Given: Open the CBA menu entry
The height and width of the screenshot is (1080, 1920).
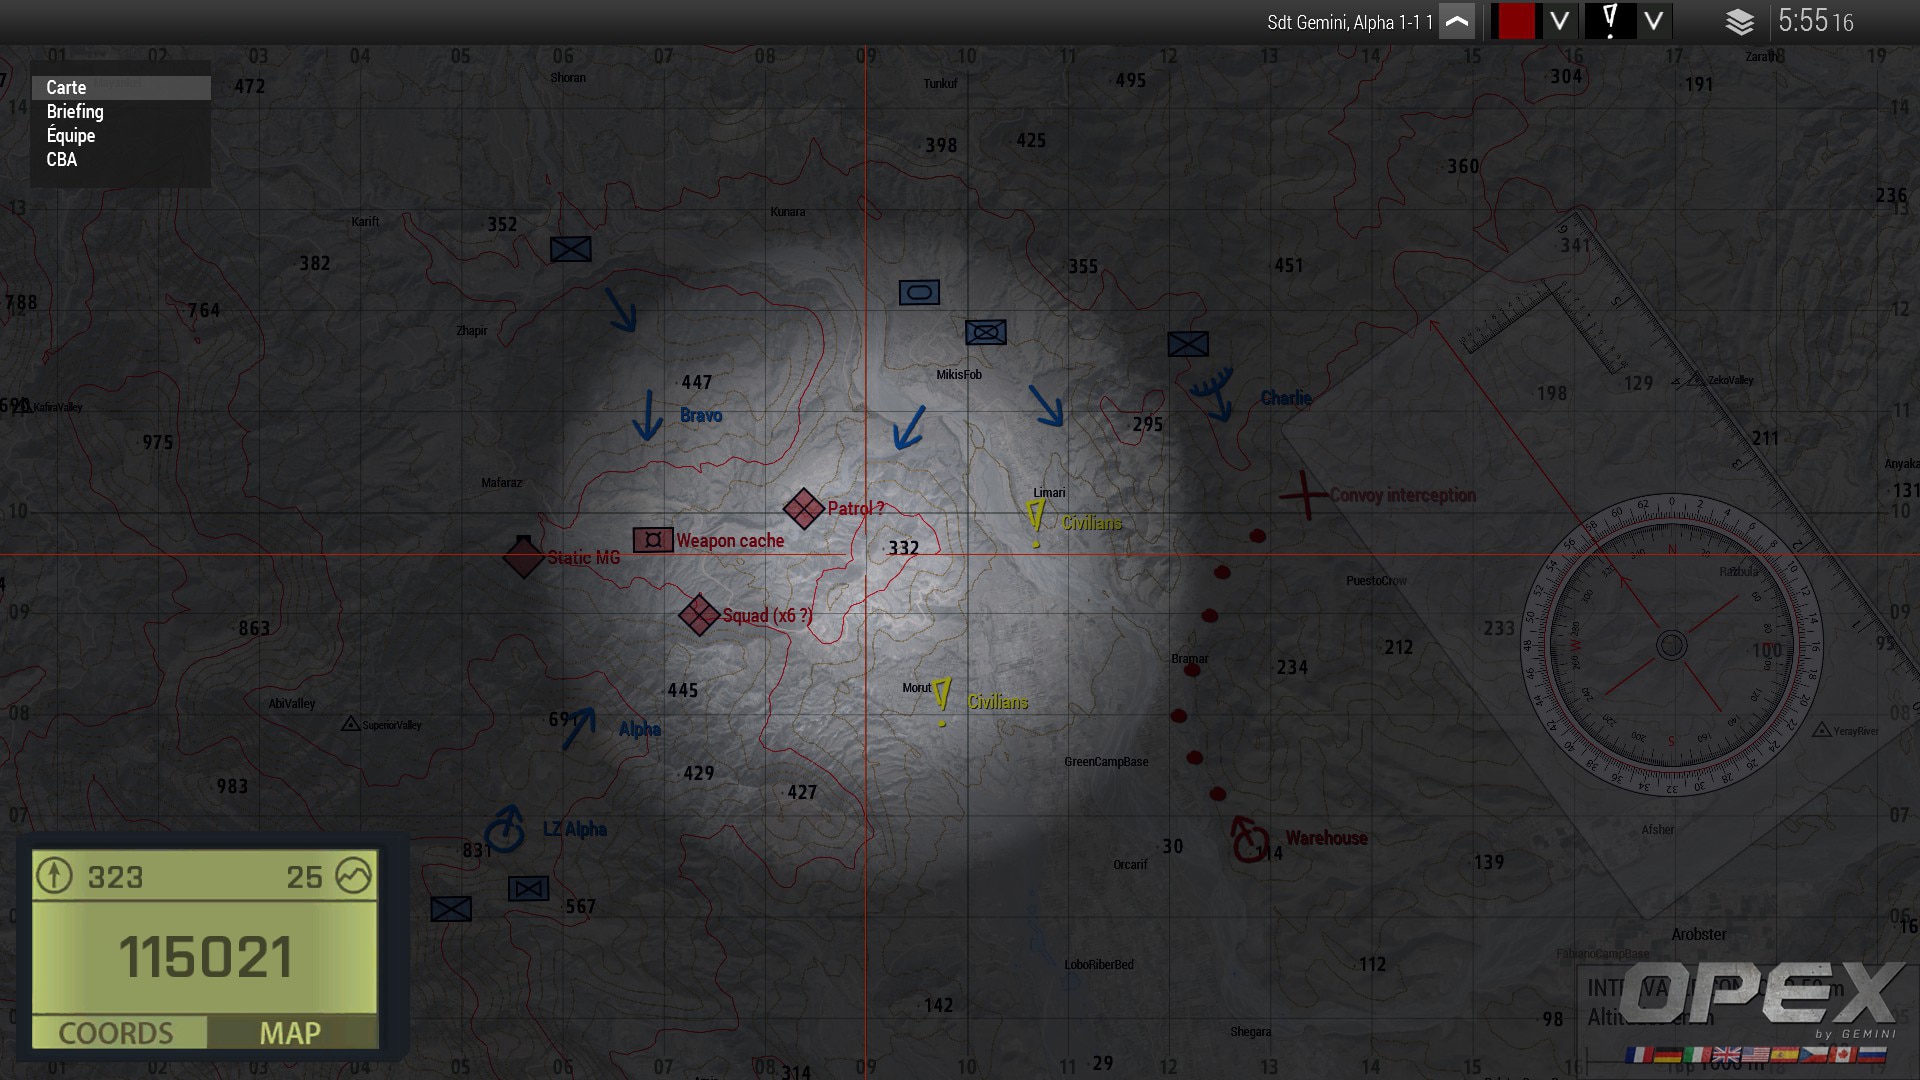Looking at the screenshot, I should (x=62, y=160).
